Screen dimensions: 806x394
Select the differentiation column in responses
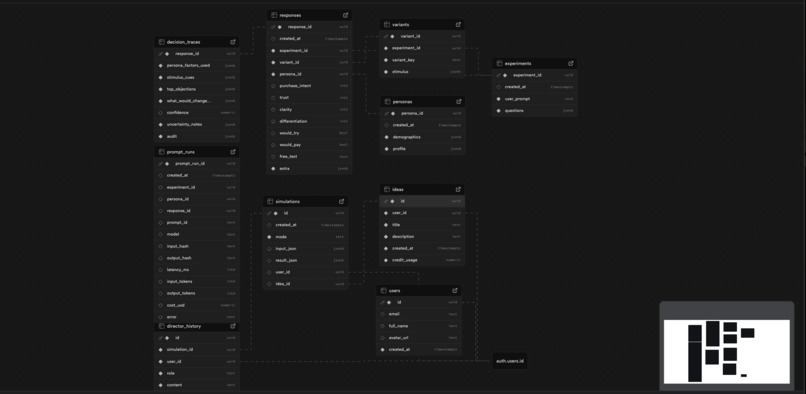pyautogui.click(x=309, y=121)
